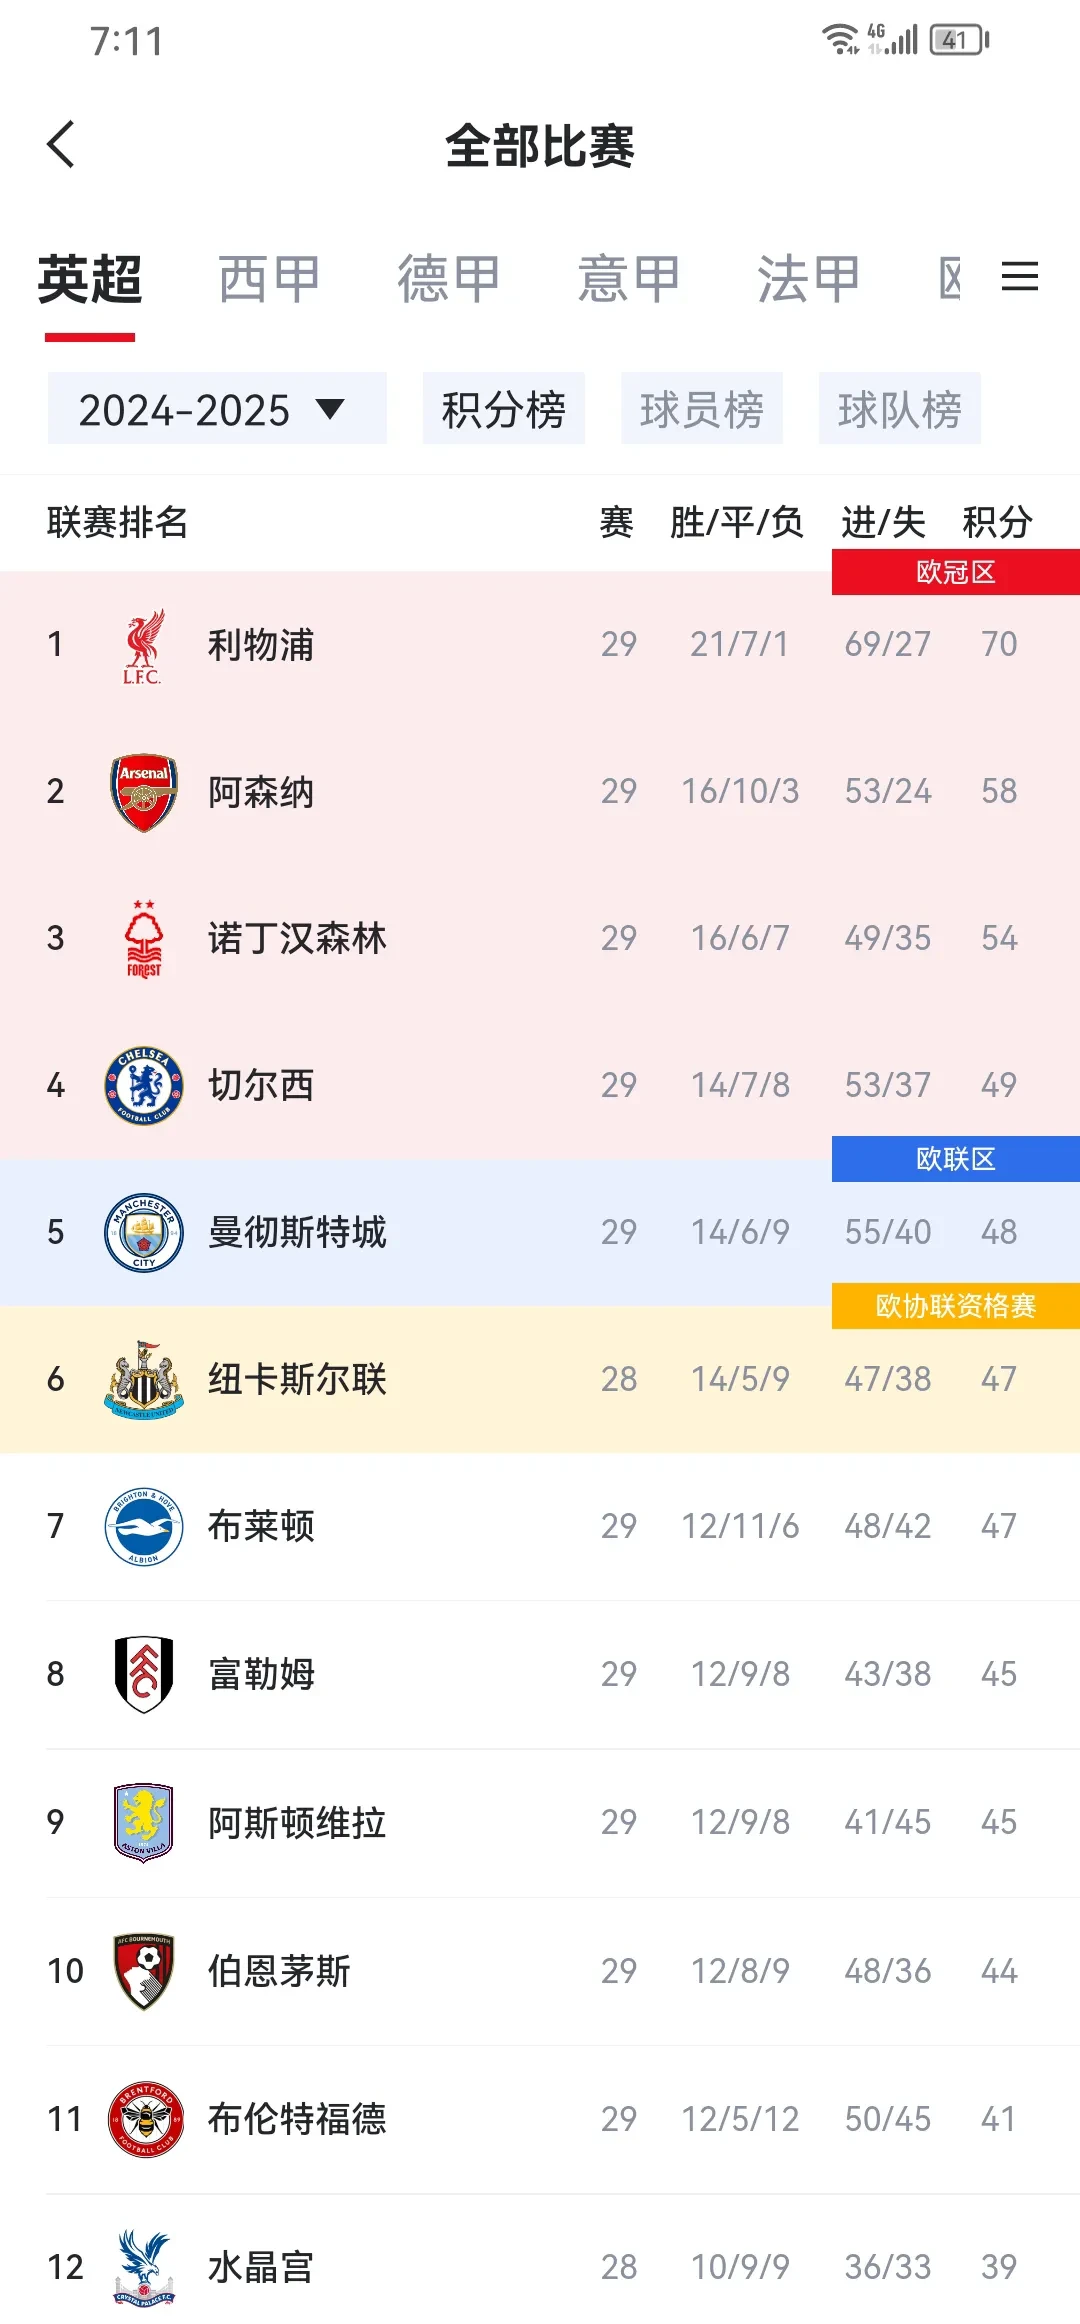Tap the Aston Villa lion crest
Screen dimensions: 1080x2324
(x=143, y=1822)
